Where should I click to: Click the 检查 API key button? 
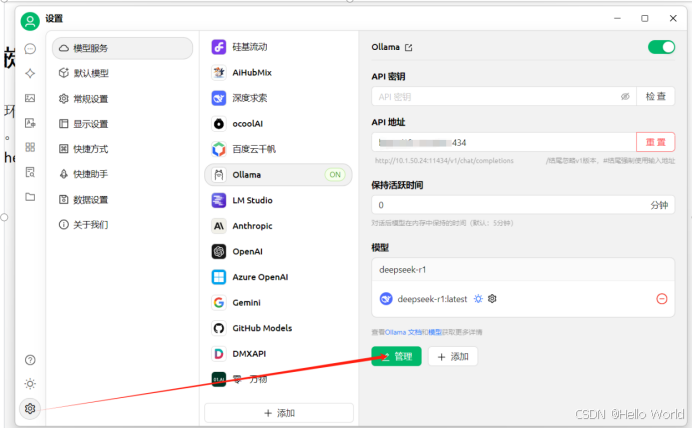coord(655,96)
